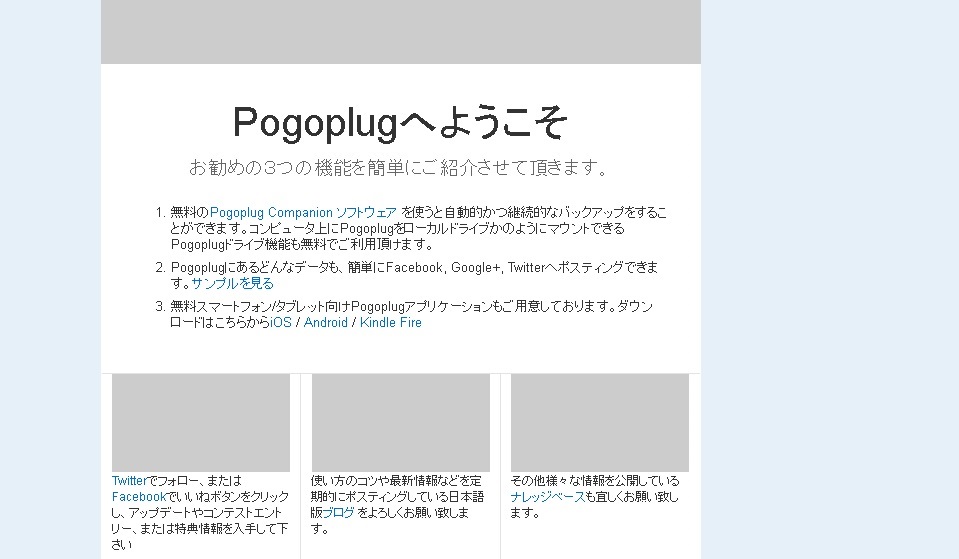The height and width of the screenshot is (559, 959).
Task: Follow the Twitter link
Action: point(129,481)
